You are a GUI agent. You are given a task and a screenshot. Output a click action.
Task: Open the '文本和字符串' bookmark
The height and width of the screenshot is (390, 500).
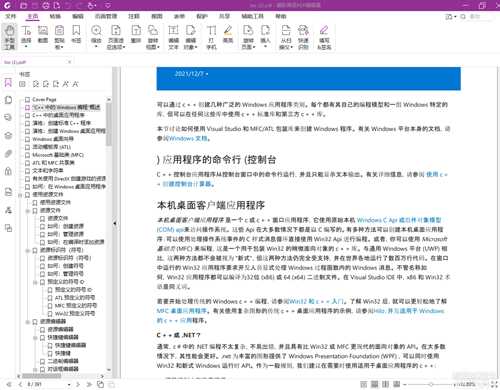point(48,171)
